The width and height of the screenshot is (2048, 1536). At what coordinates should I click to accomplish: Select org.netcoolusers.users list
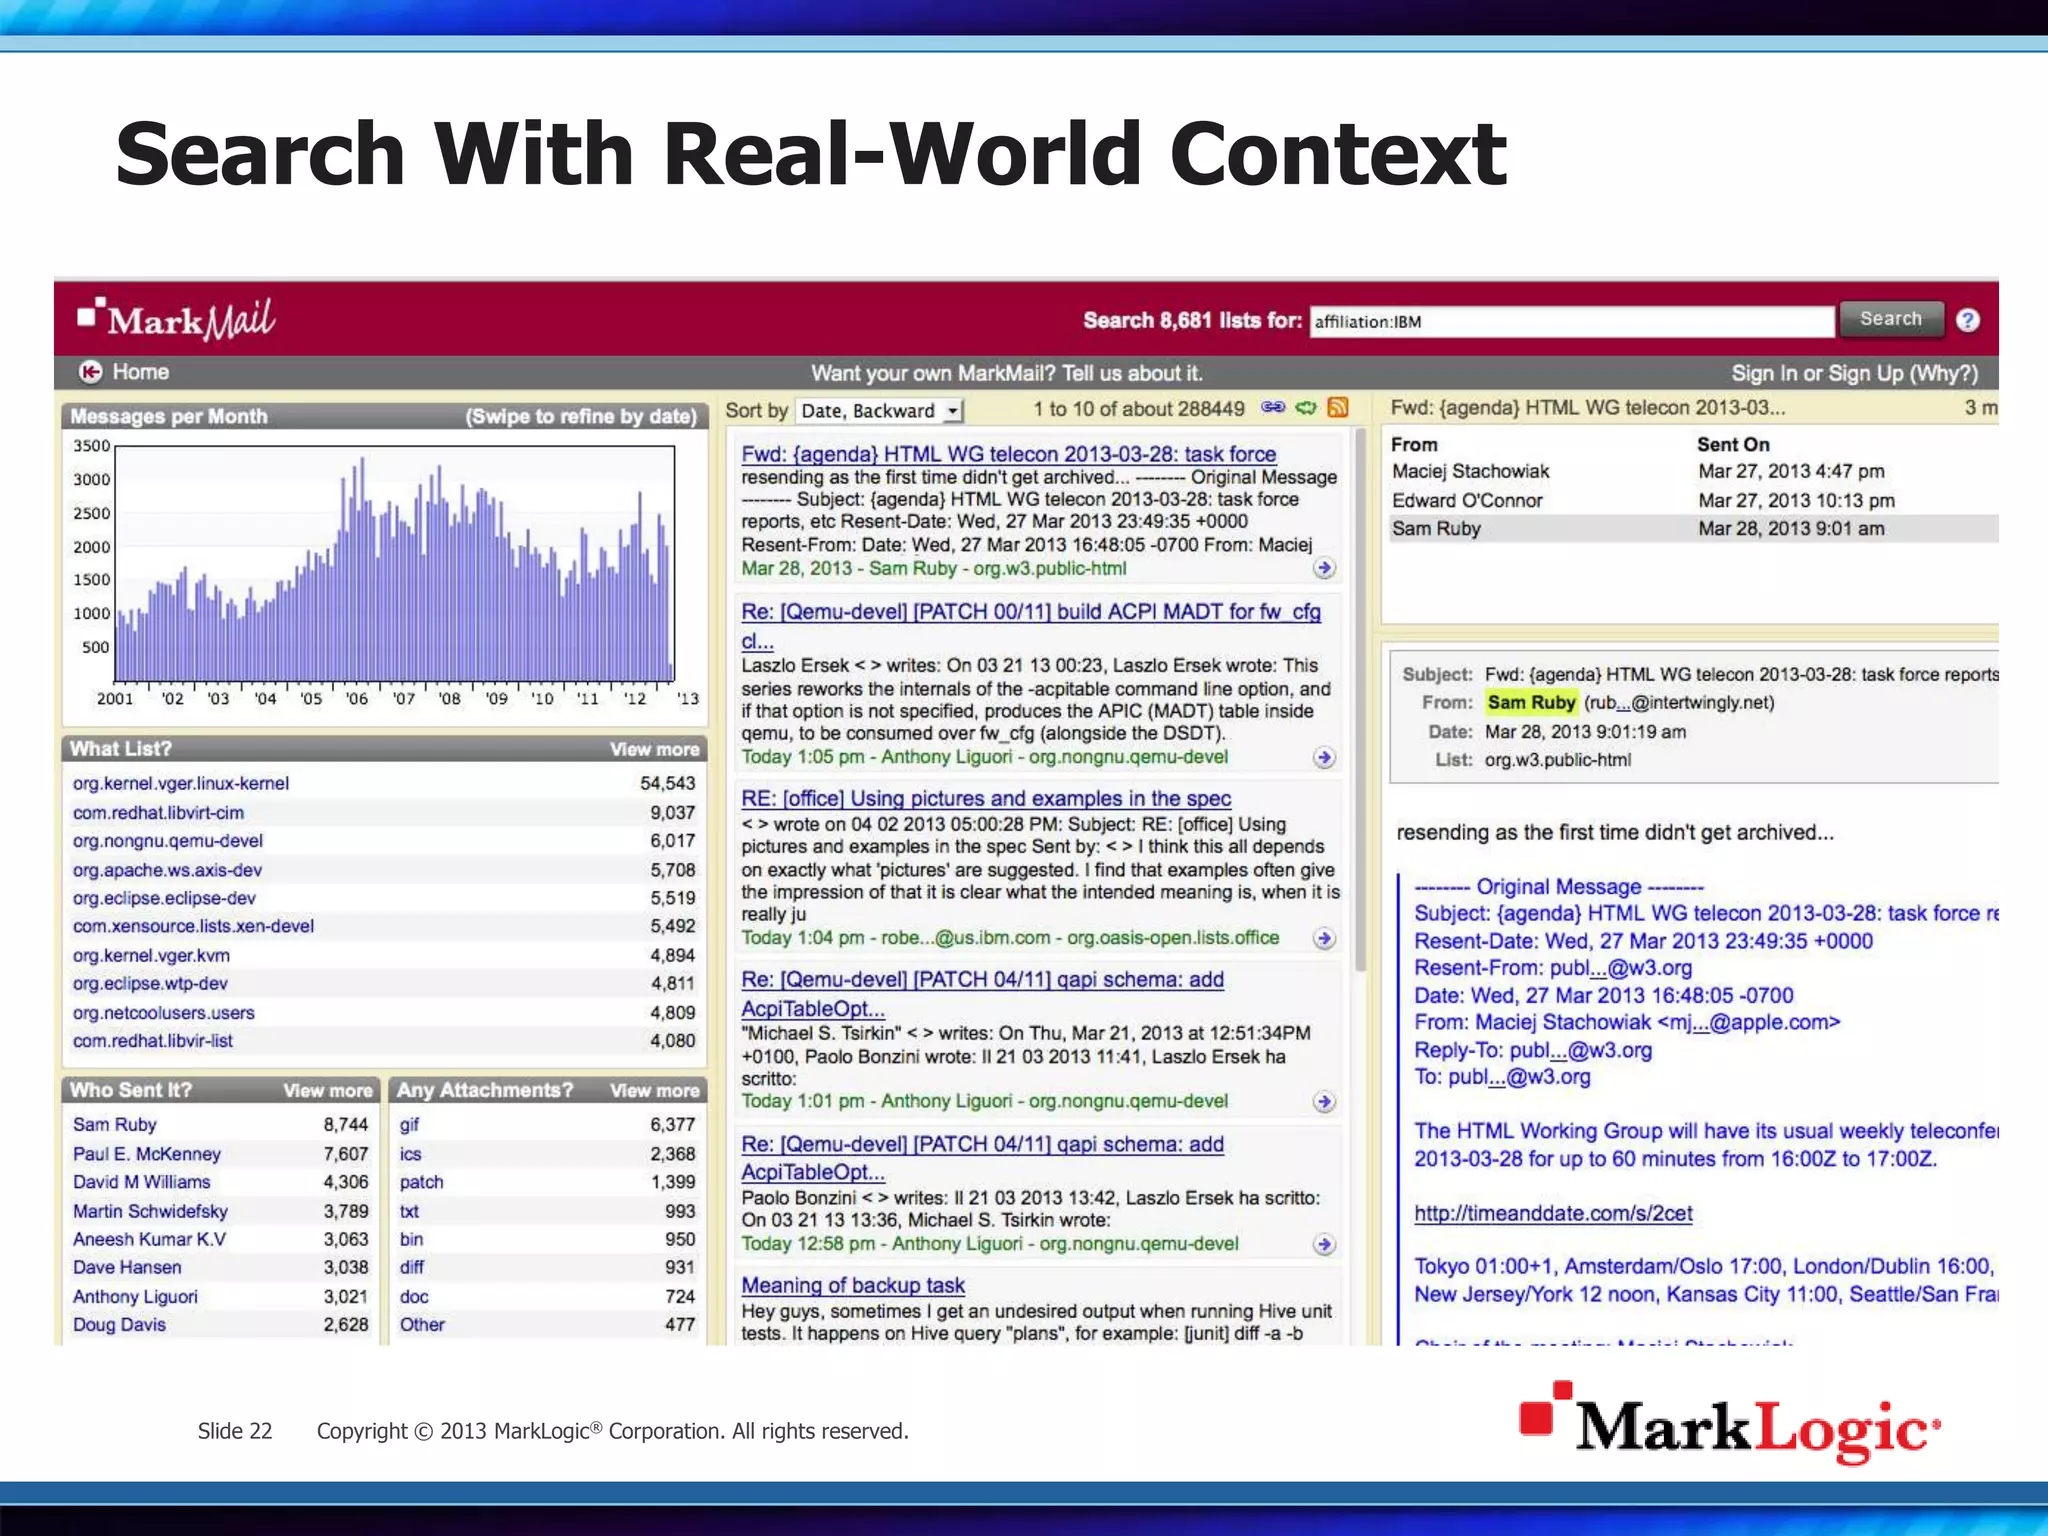[163, 1013]
